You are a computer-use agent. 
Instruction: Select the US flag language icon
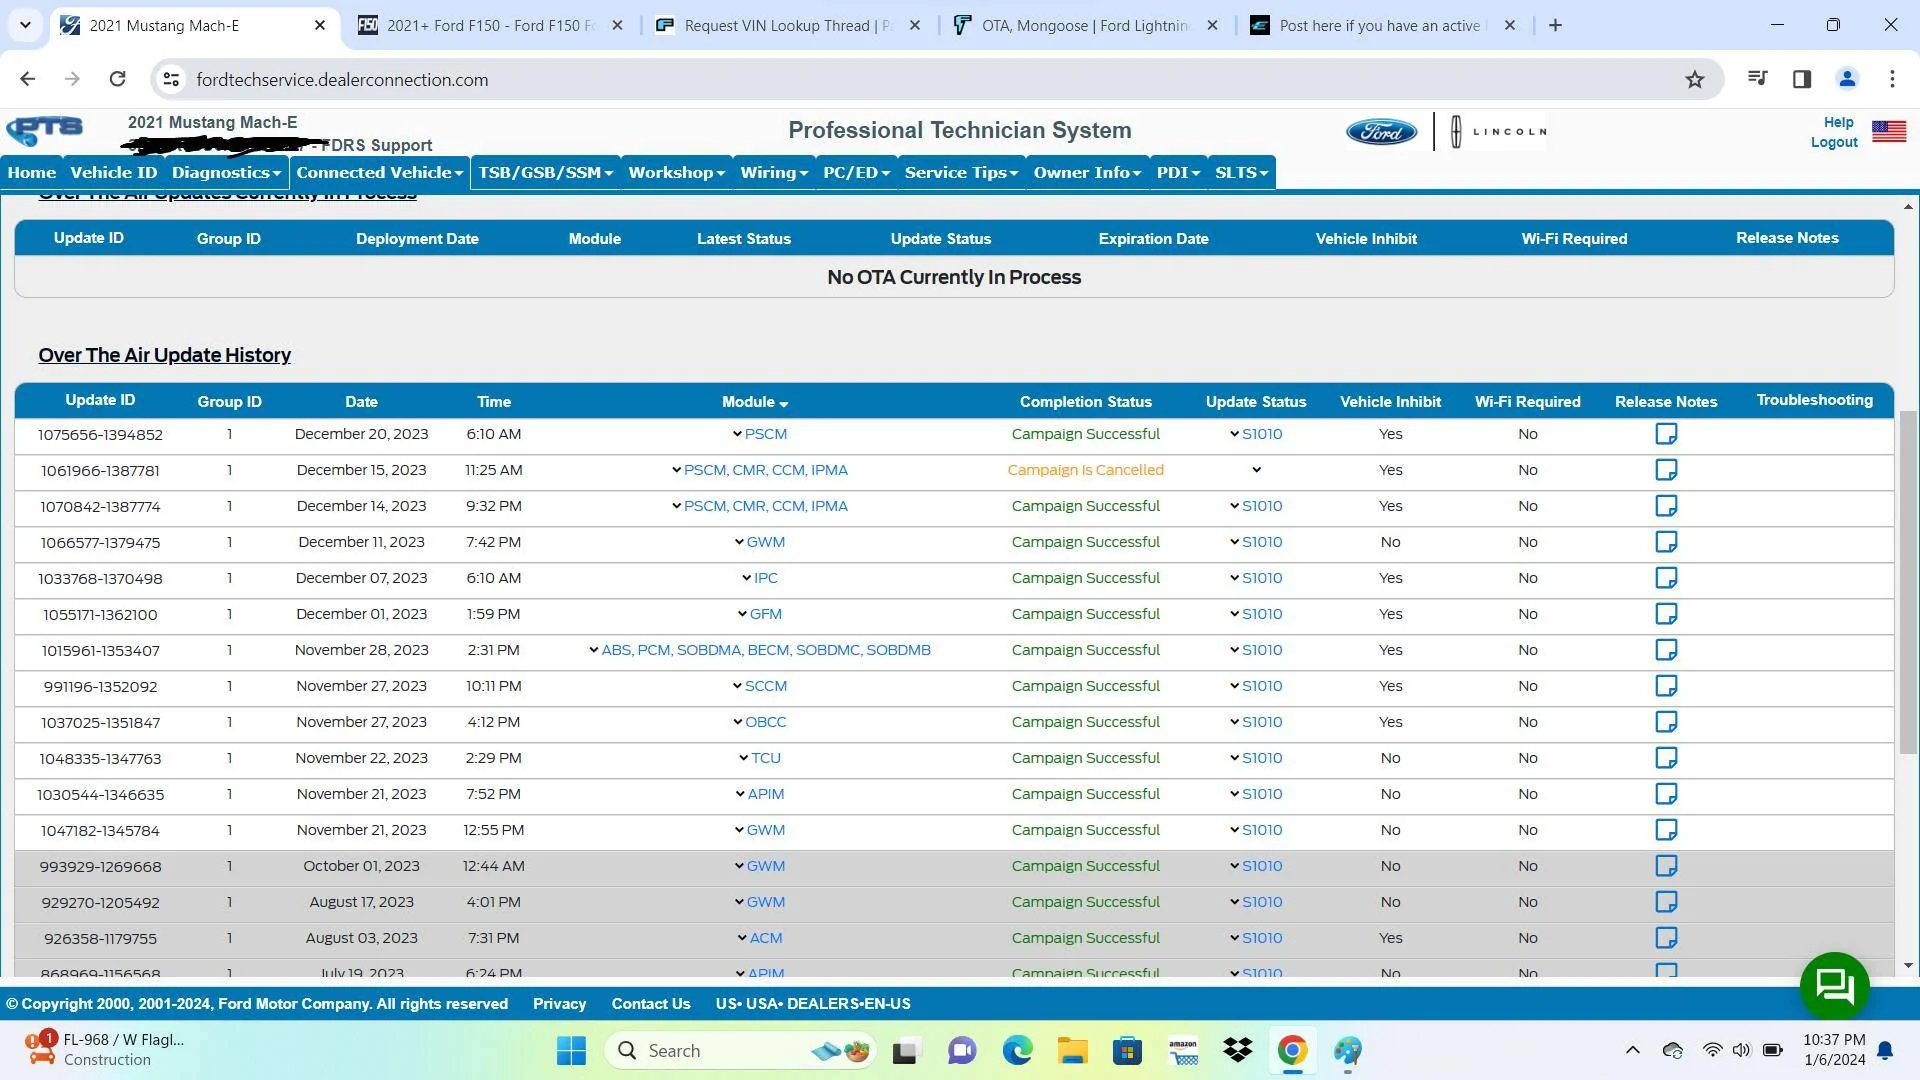pyautogui.click(x=1889, y=131)
